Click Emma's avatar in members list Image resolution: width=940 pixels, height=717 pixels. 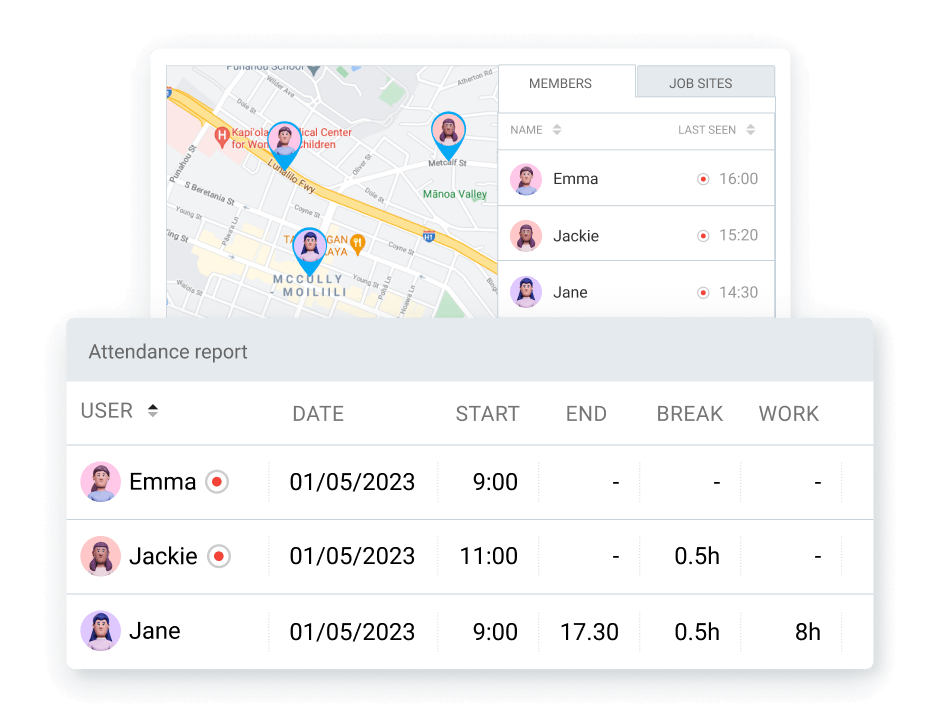tap(526, 179)
